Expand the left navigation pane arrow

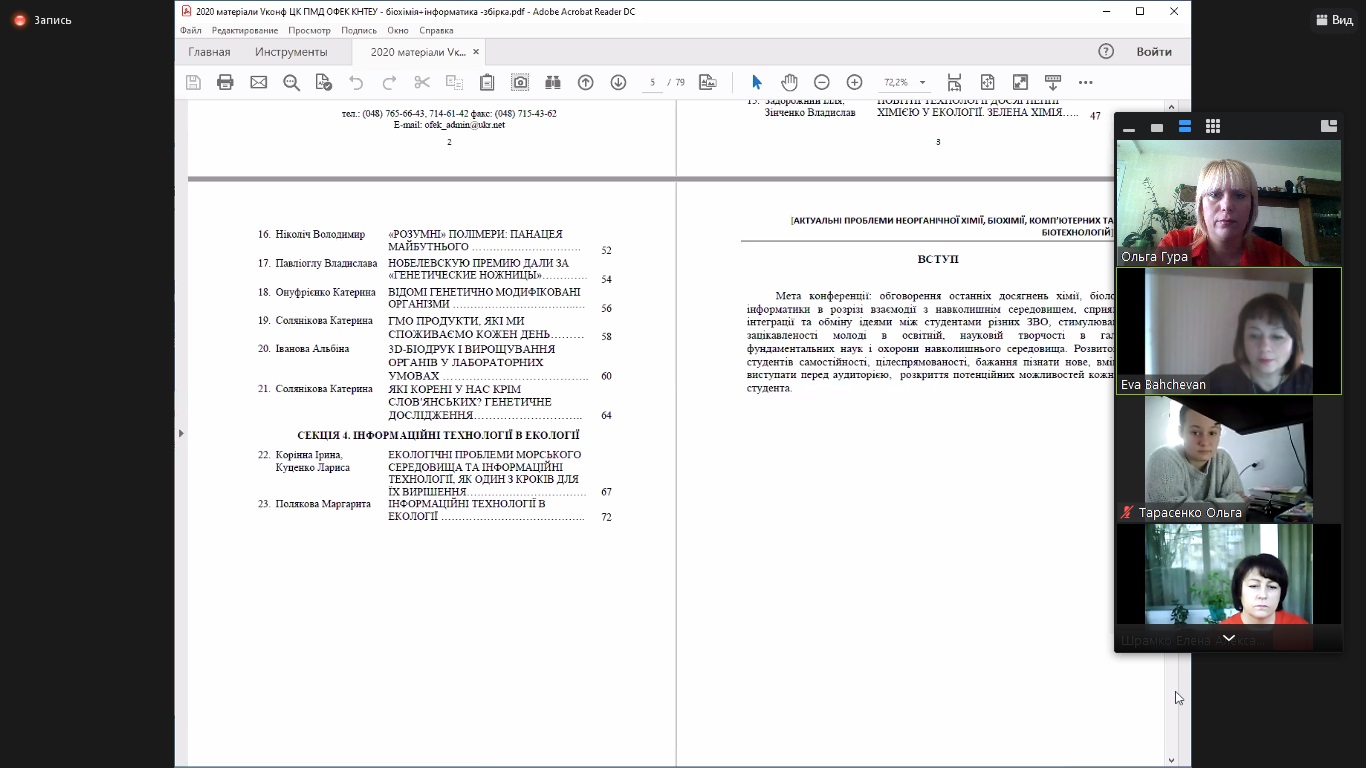(181, 433)
